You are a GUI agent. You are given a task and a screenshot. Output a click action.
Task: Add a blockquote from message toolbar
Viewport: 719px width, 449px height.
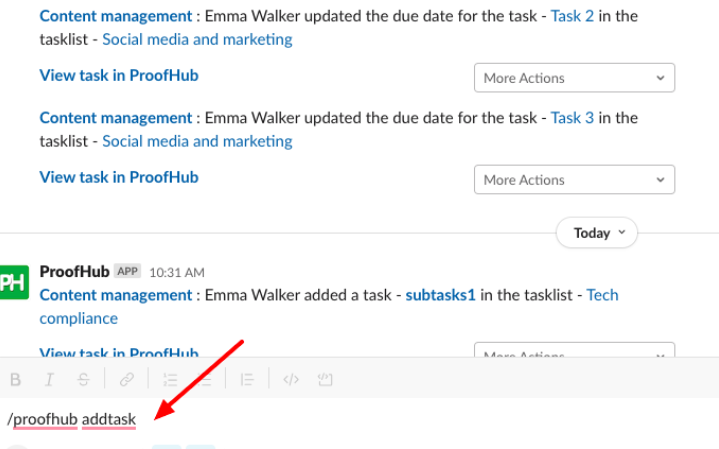click(x=247, y=379)
